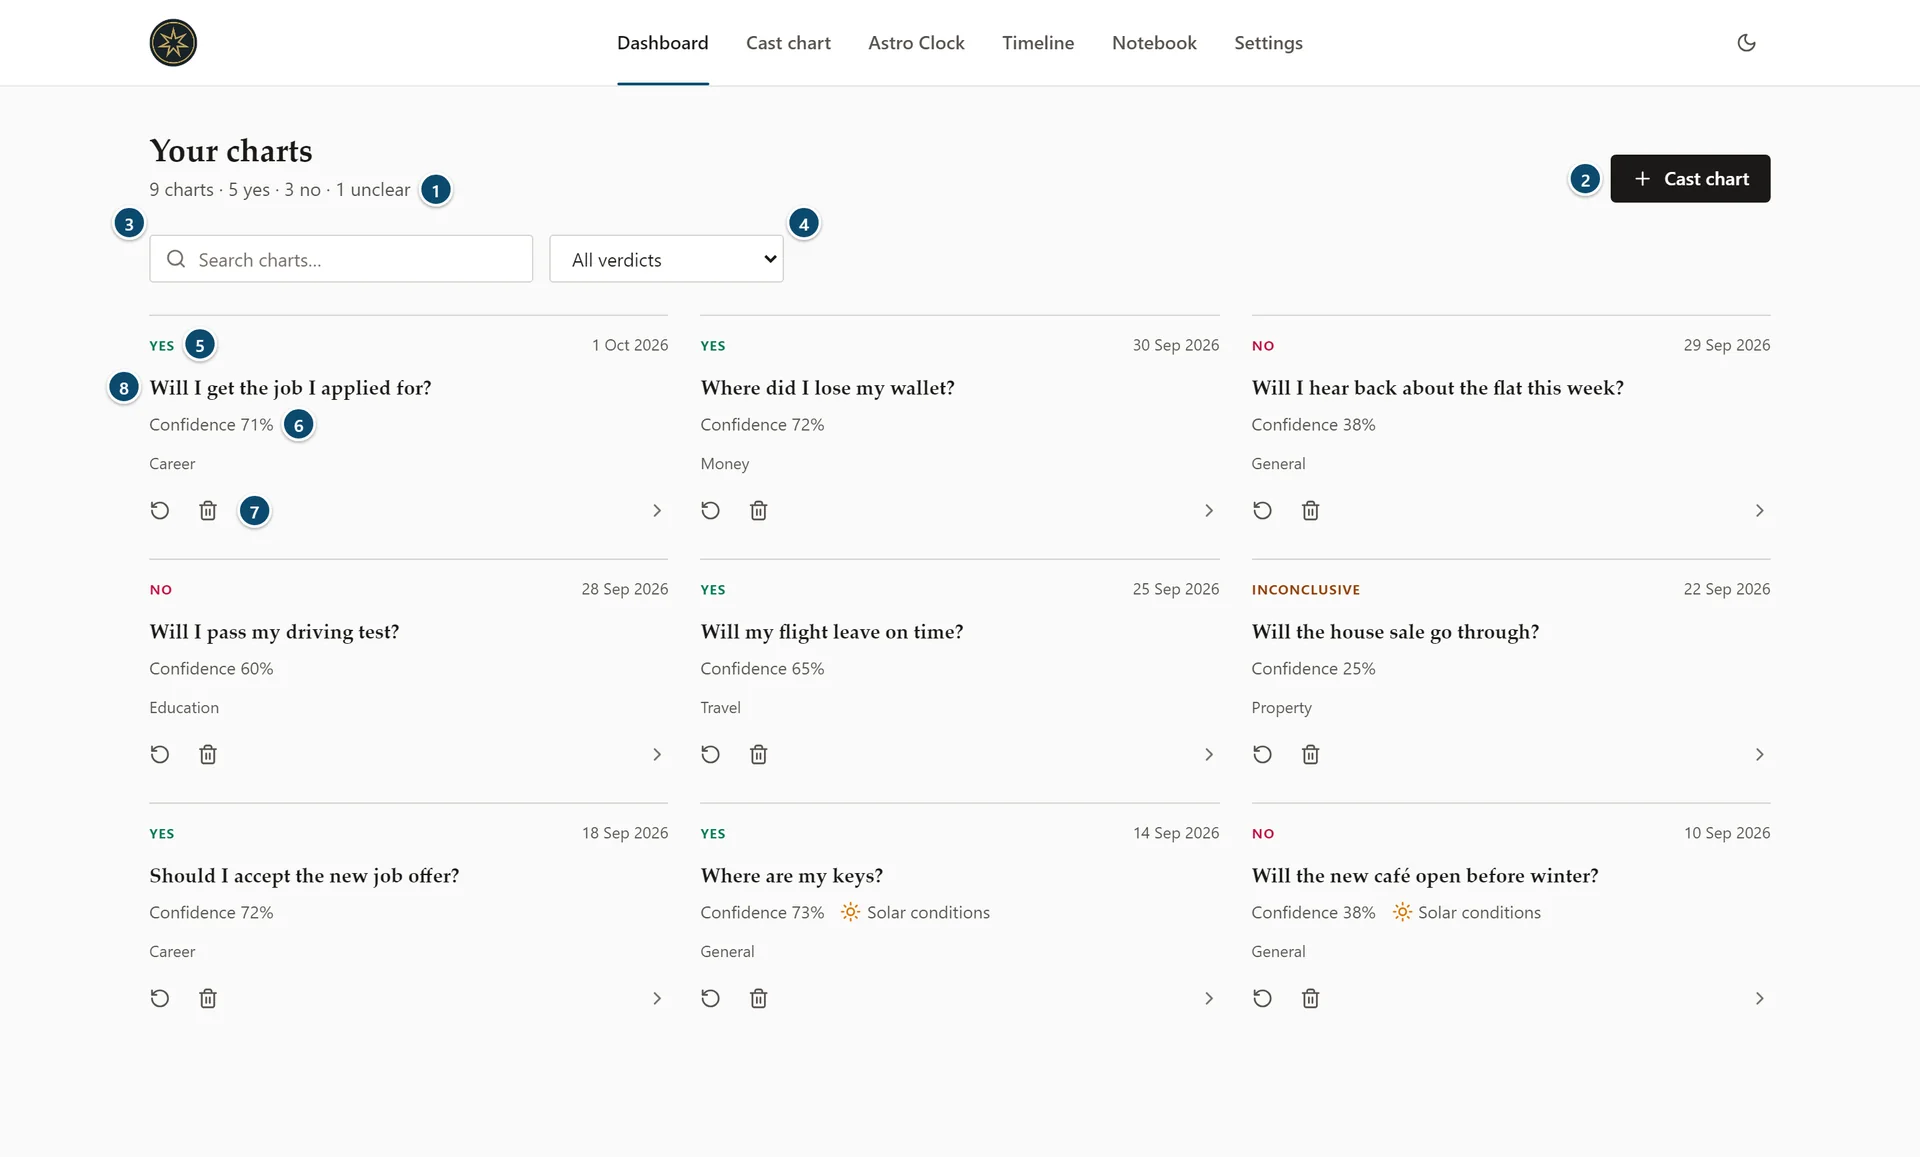Recast the 'Will I get the job' chart
Image resolution: width=1920 pixels, height=1157 pixels.
(160, 511)
